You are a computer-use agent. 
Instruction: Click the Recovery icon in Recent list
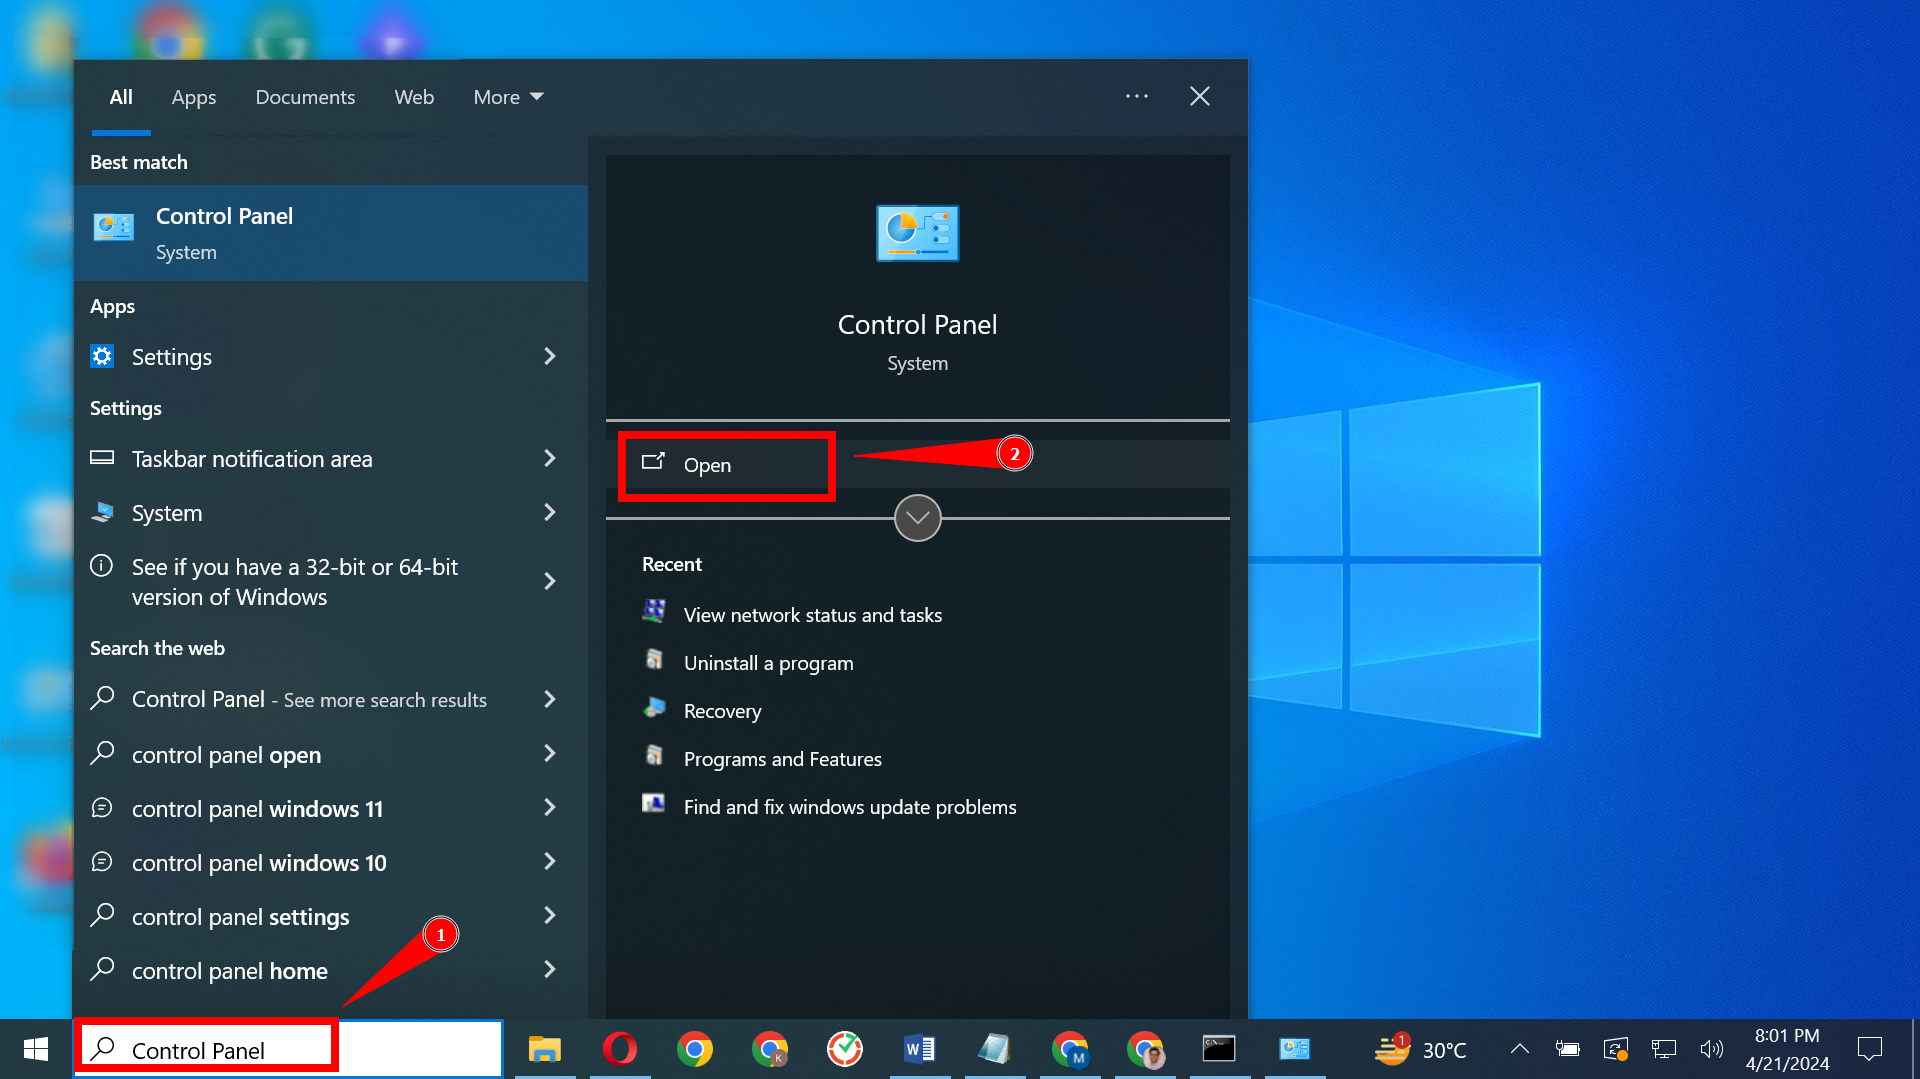point(654,708)
